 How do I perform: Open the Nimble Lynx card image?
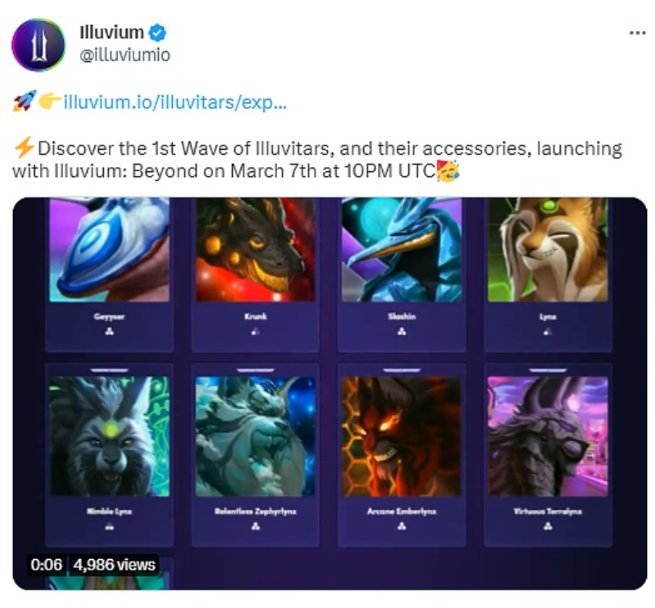(109, 436)
